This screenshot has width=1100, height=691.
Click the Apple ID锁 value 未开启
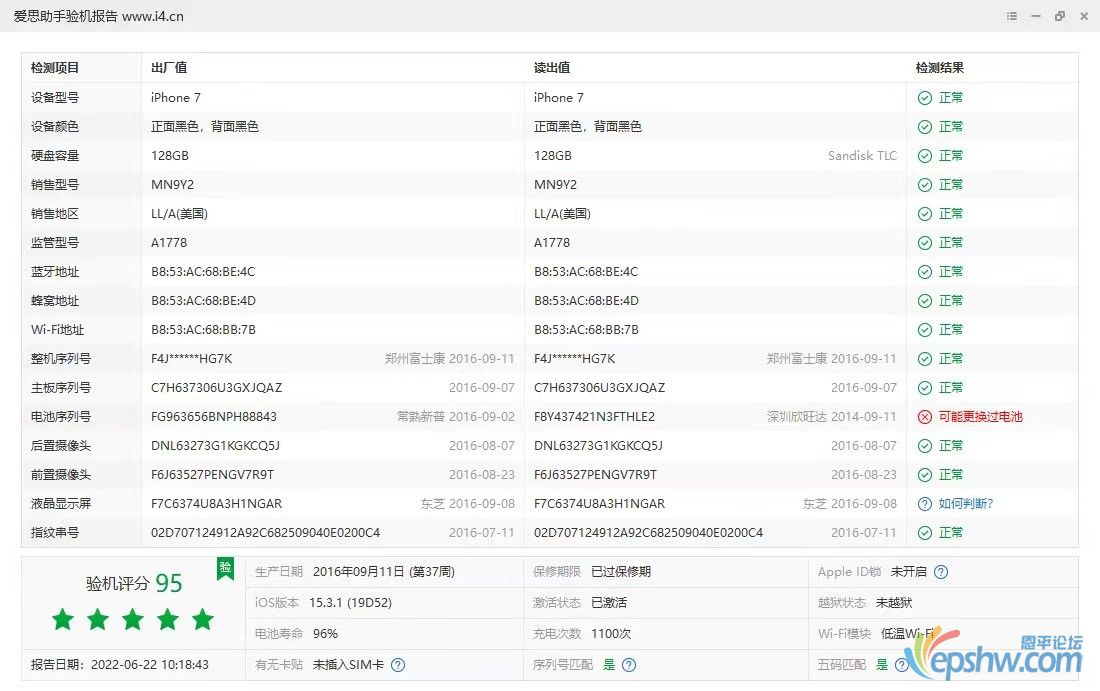tap(908, 572)
